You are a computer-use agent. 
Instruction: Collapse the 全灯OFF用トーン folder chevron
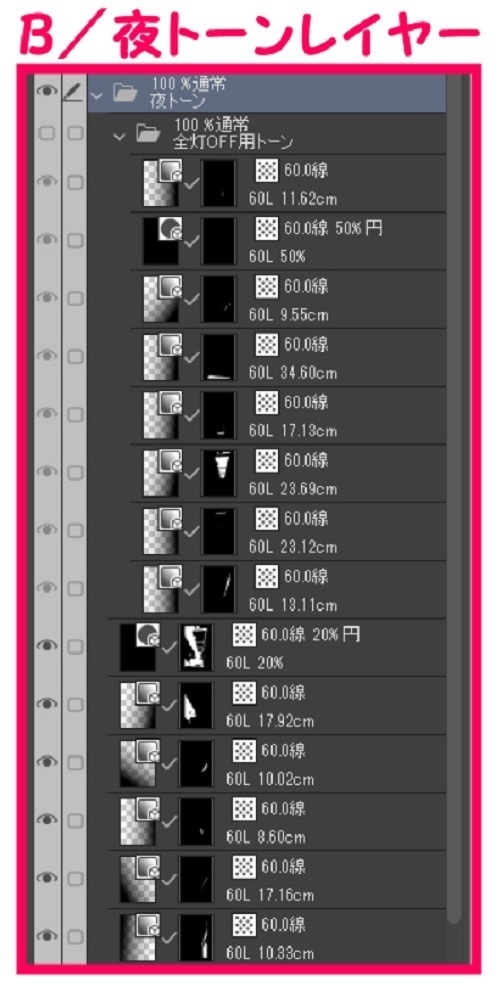coord(119,136)
